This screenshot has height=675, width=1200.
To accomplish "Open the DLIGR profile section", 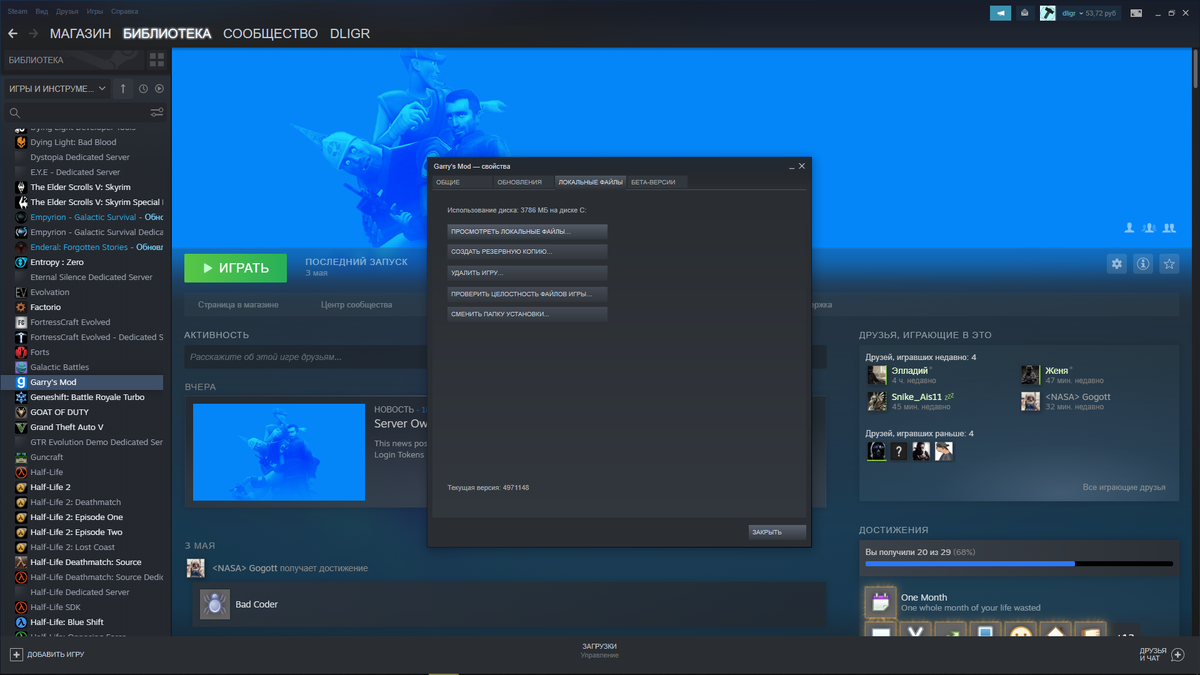I will (350, 33).
